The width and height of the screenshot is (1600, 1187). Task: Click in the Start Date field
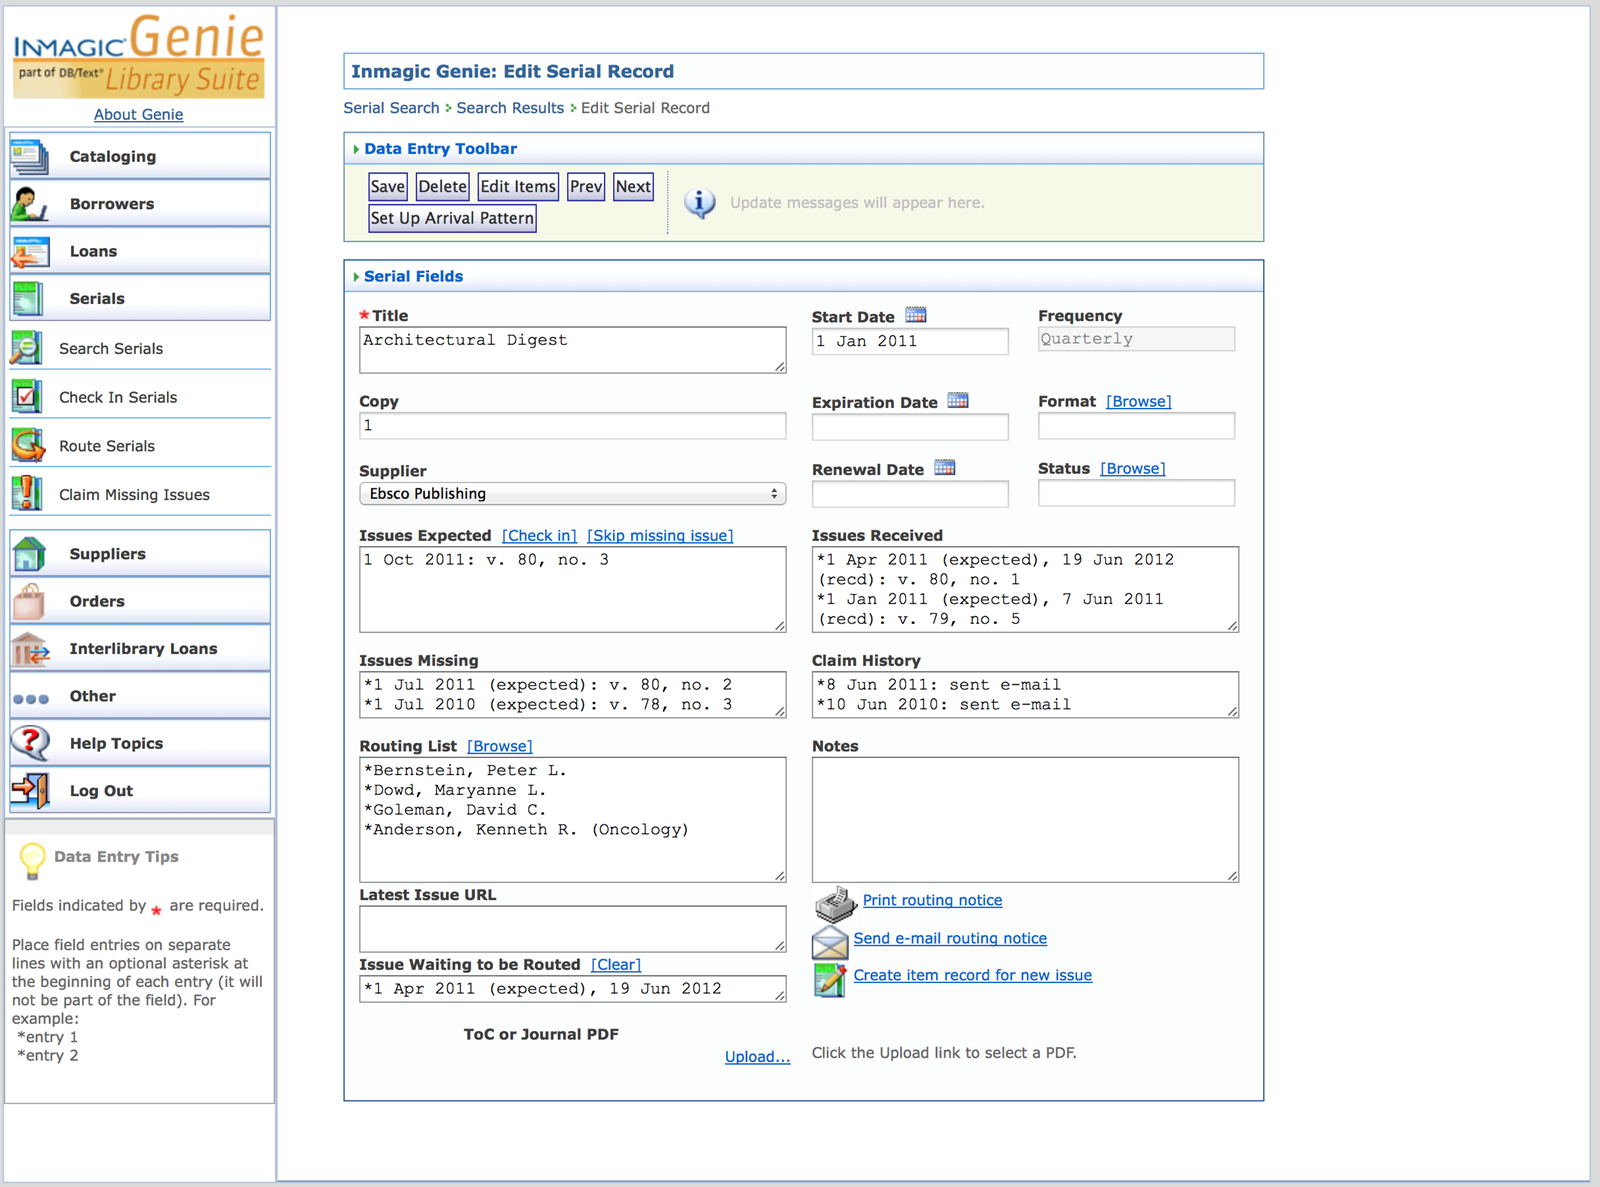click(910, 341)
